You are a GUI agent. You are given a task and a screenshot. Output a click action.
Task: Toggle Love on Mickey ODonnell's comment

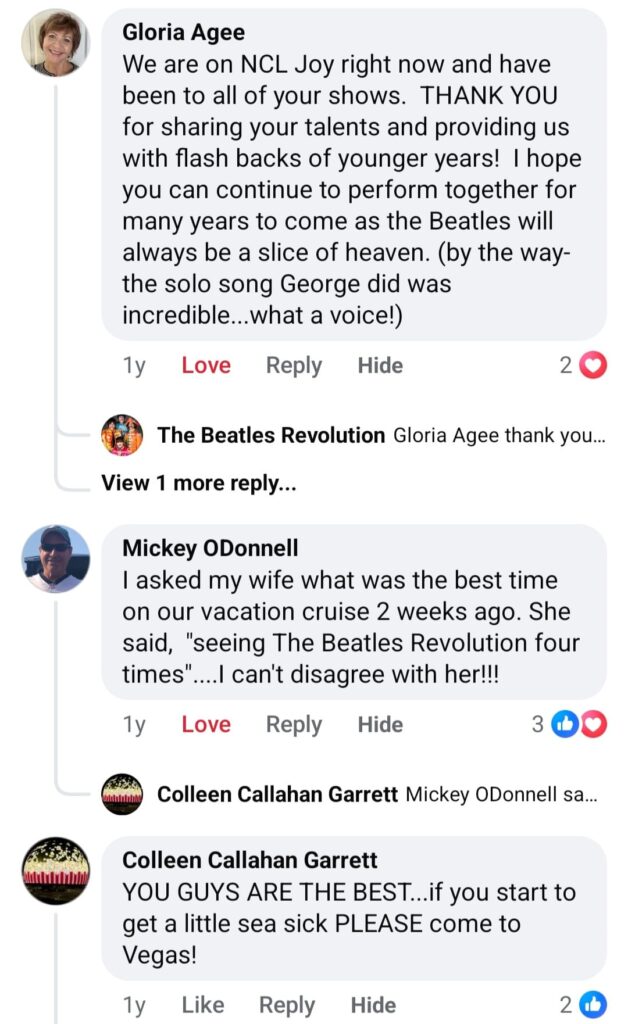pos(206,724)
